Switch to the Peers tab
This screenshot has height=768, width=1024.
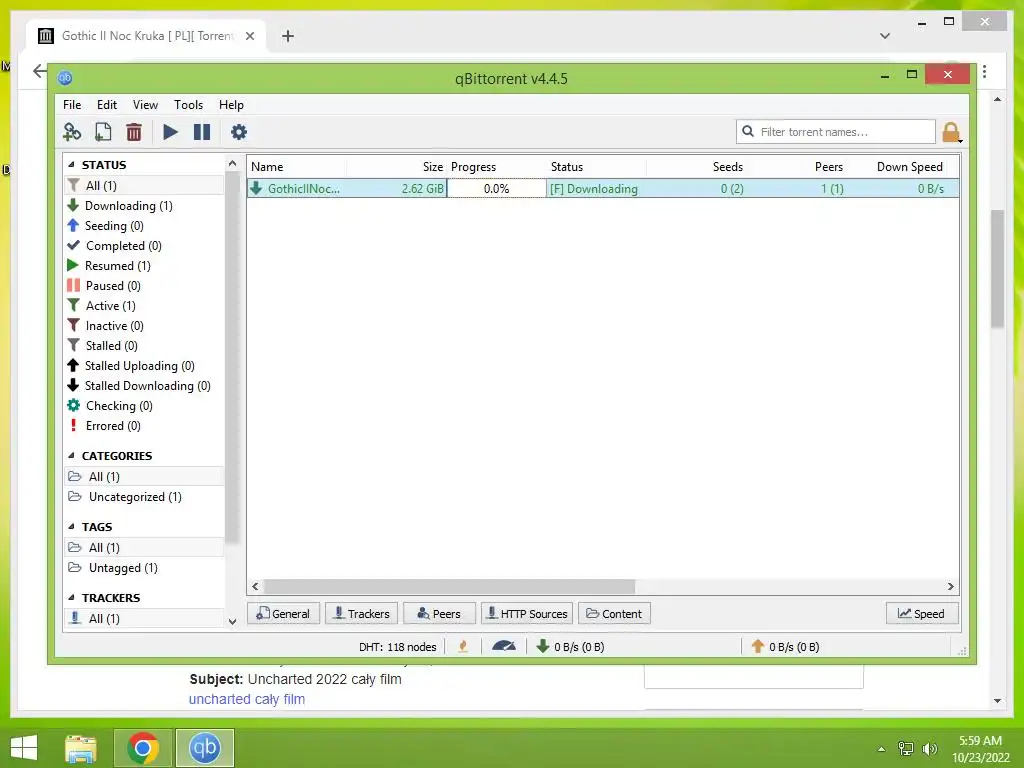(x=440, y=614)
